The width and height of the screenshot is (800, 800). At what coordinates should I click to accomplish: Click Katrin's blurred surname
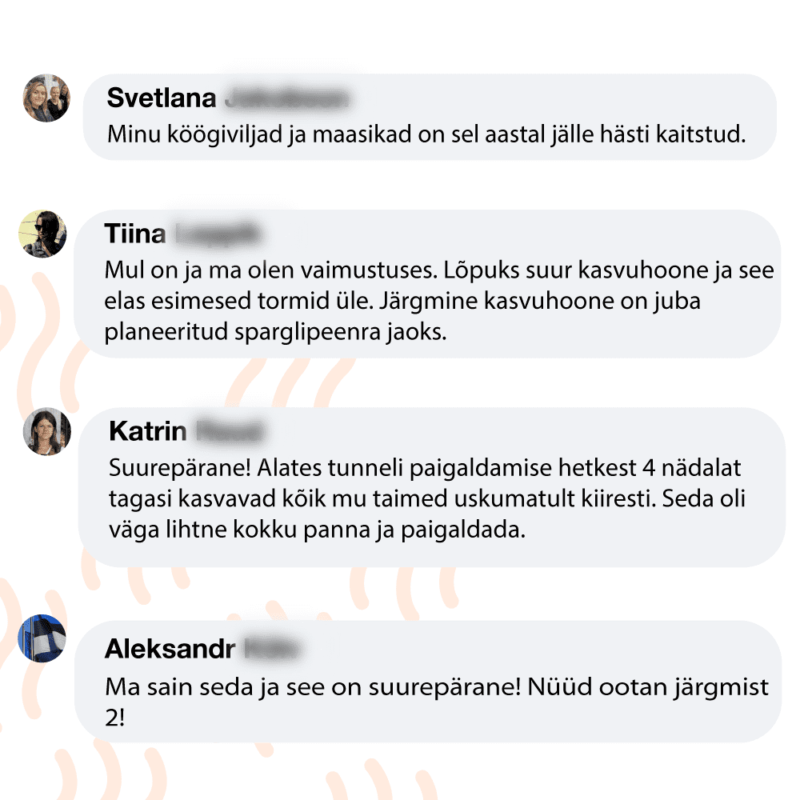tap(230, 432)
